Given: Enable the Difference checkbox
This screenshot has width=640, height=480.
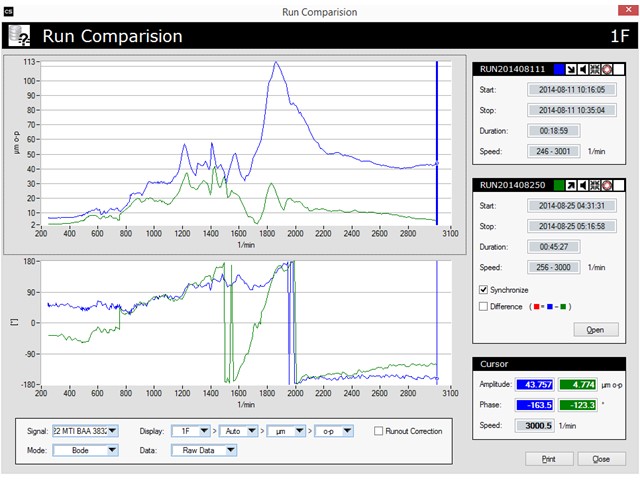Looking at the screenshot, I should (485, 306).
